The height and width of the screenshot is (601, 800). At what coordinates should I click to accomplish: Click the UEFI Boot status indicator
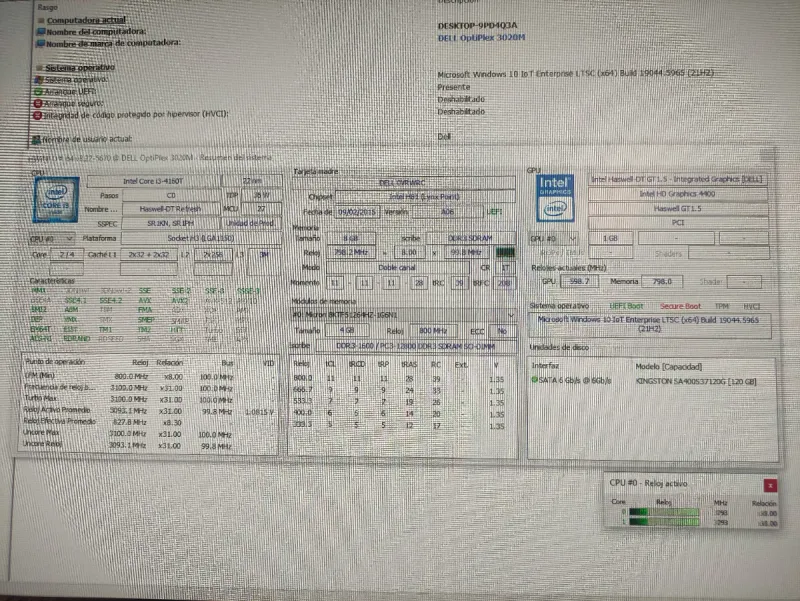(626, 306)
